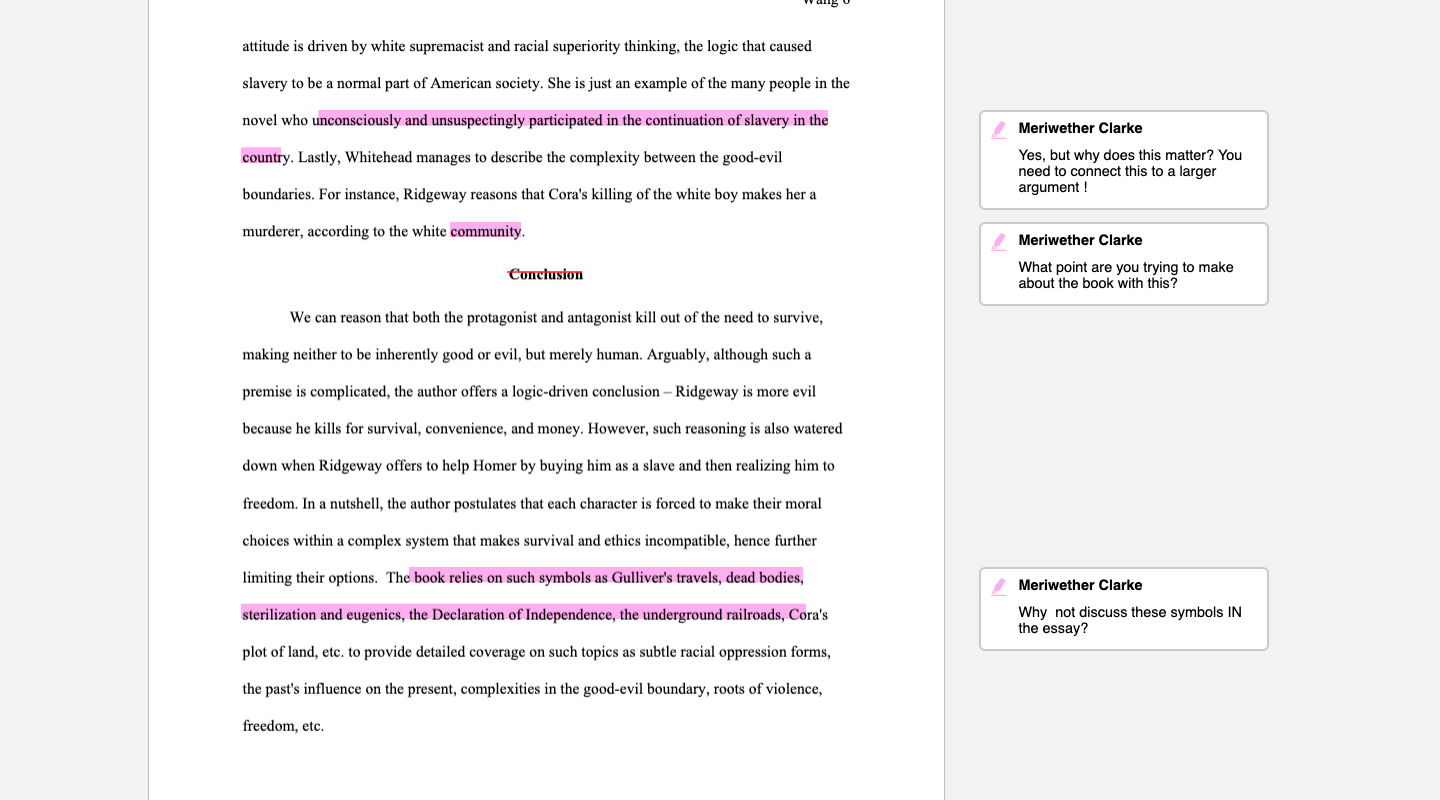Click the highlighter icon on the 'Yes, but why does this matter?' comment
This screenshot has width=1440, height=800.
[x=999, y=130]
